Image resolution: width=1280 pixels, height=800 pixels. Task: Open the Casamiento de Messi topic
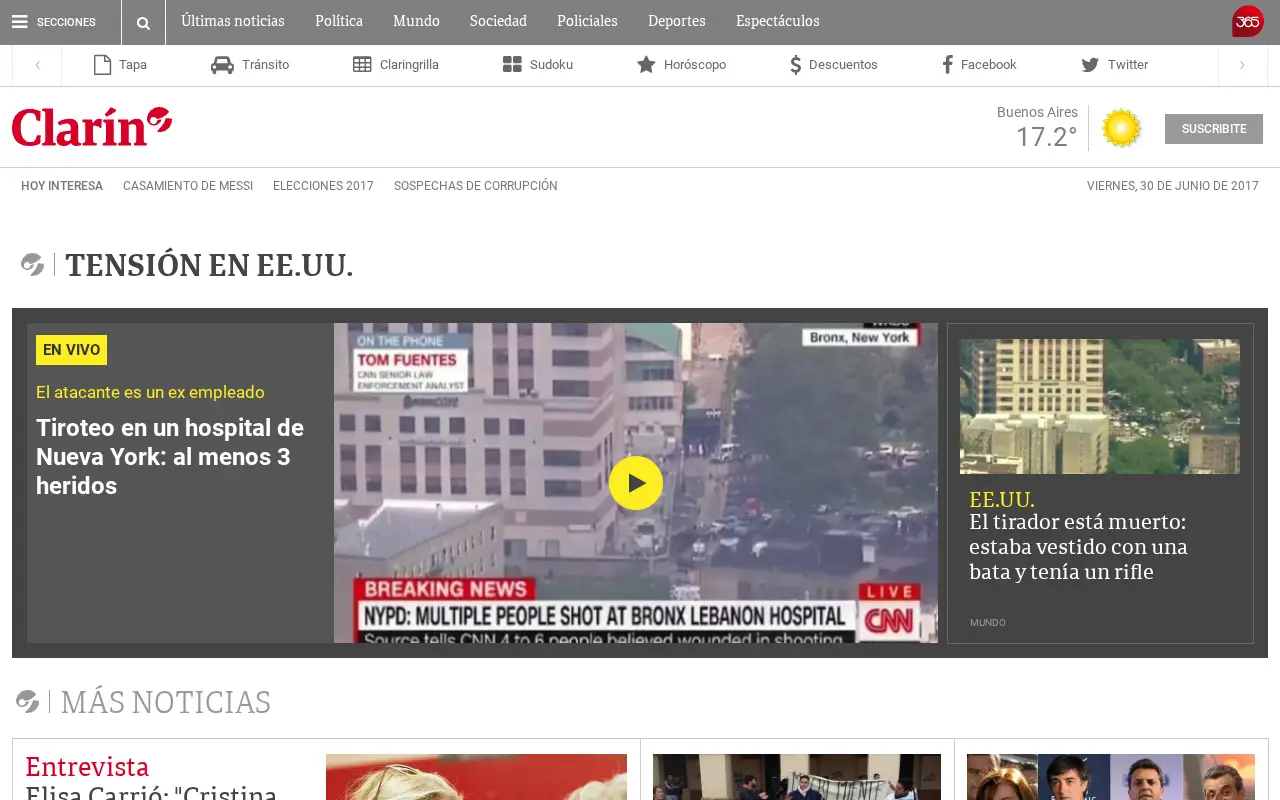(188, 186)
